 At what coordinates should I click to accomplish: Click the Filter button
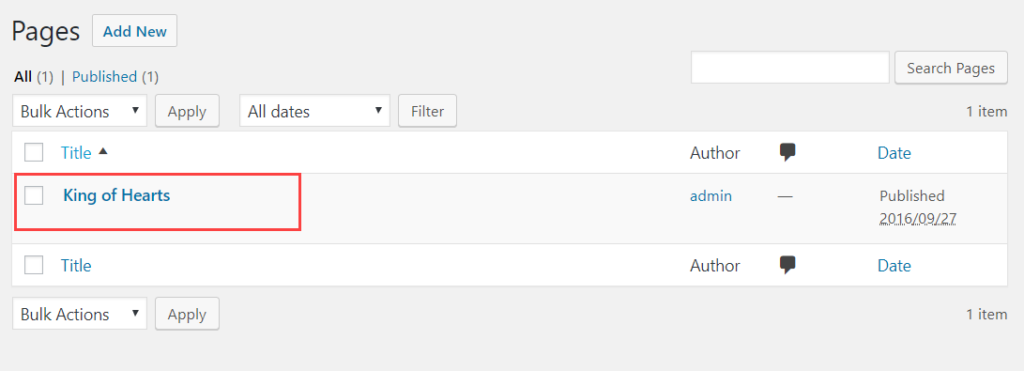pos(427,111)
